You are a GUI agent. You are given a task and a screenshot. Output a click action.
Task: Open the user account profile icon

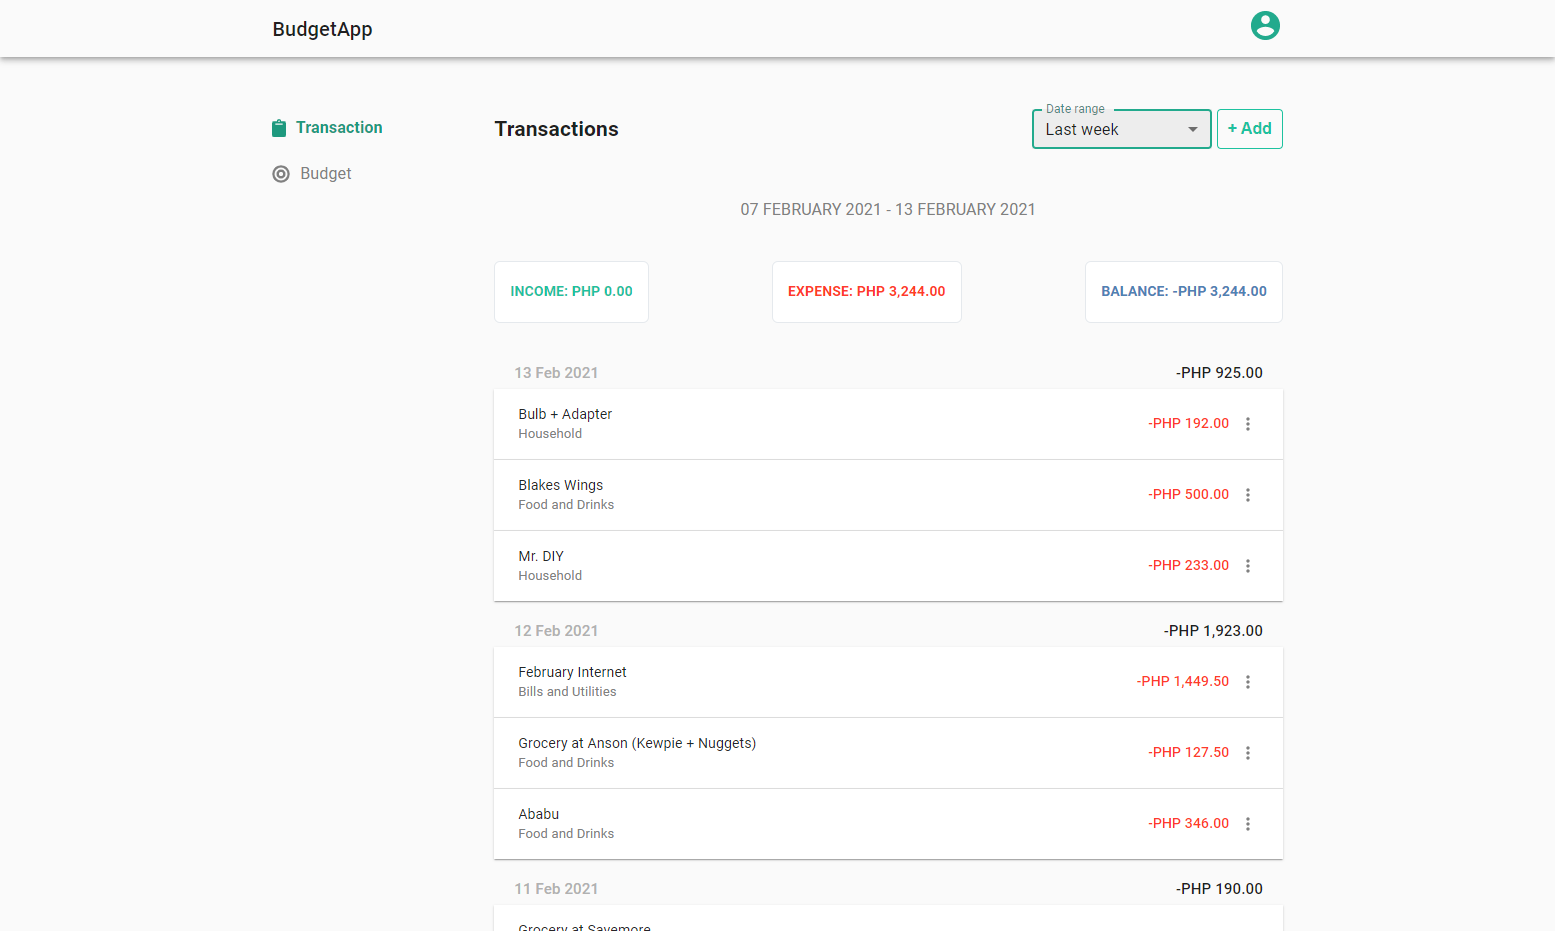click(1265, 26)
